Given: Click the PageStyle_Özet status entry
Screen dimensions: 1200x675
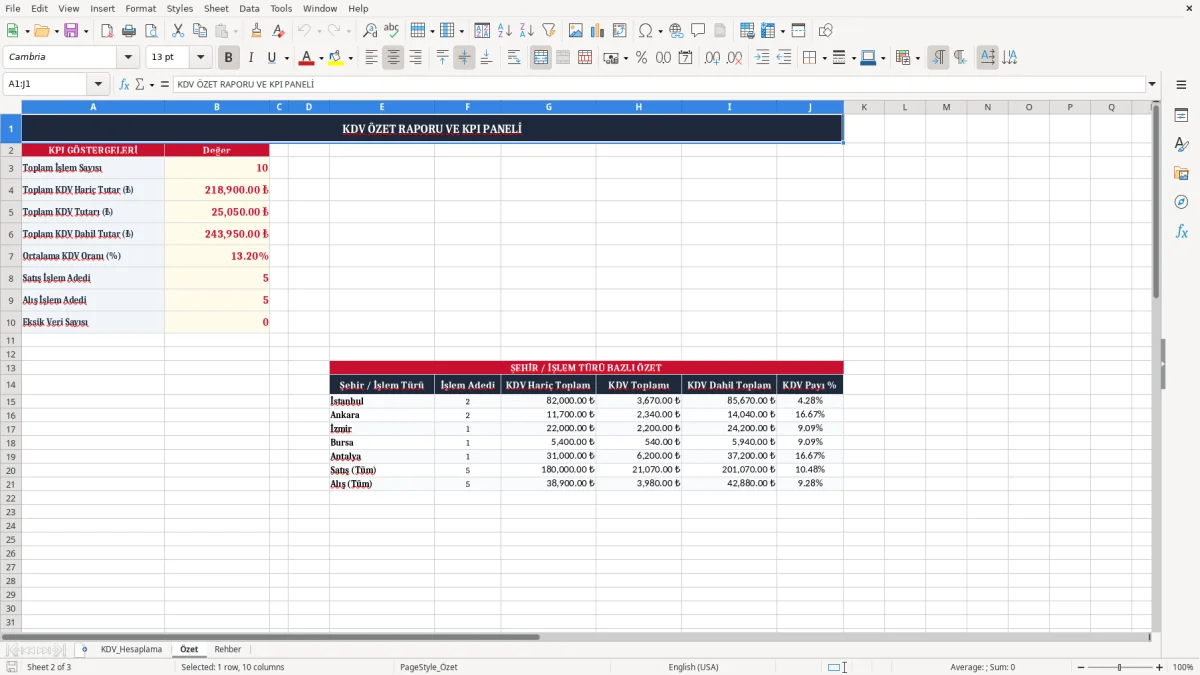Looking at the screenshot, I should (x=428, y=667).
